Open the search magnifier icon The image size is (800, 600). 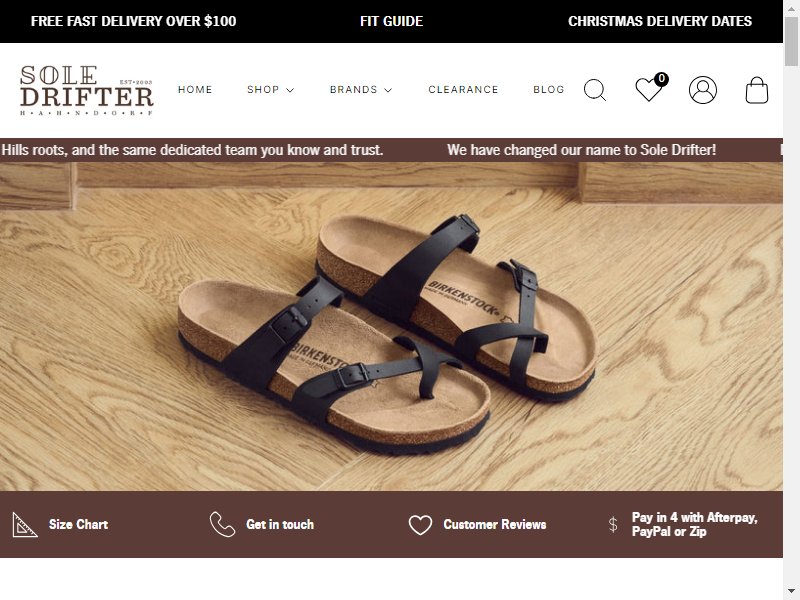pyautogui.click(x=595, y=90)
